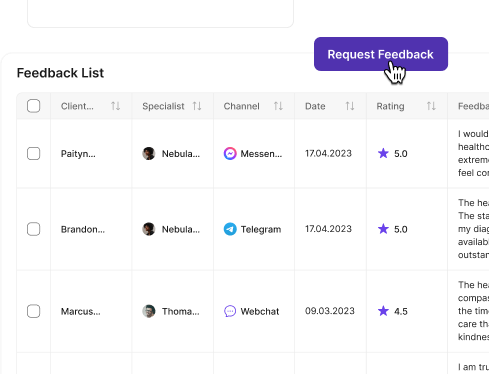Click the Webchat channel icon
489x374 pixels.
click(230, 311)
